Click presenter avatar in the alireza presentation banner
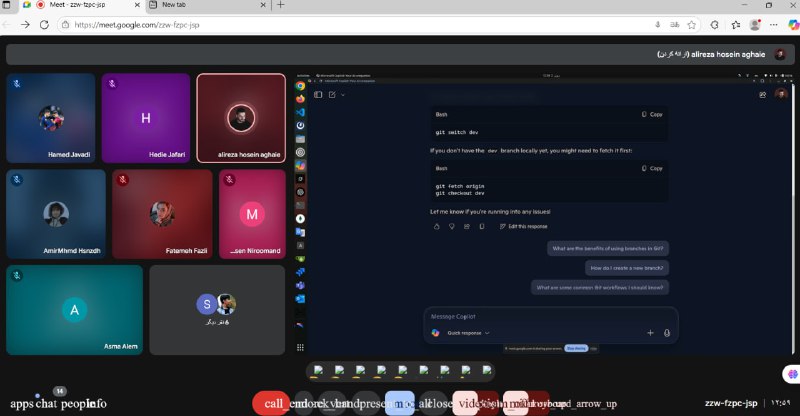Screen dimensions: 800x416 [780, 54]
